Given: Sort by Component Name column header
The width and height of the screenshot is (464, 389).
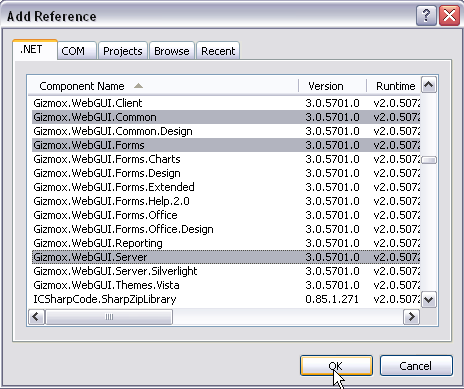Looking at the screenshot, I should click(163, 86).
